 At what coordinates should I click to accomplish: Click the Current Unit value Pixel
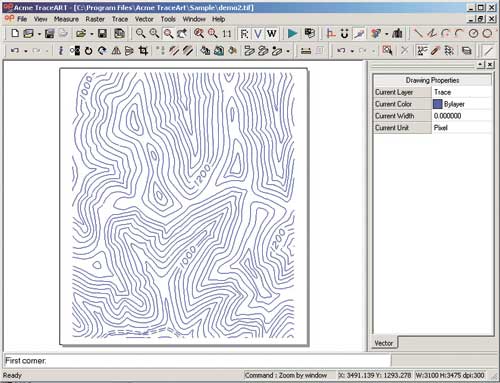(440, 128)
